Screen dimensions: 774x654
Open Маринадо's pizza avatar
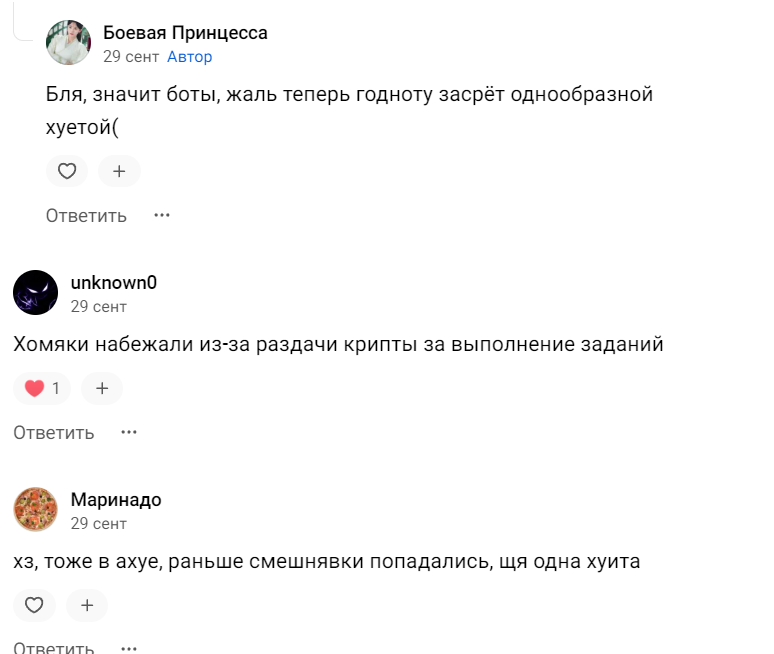35,509
